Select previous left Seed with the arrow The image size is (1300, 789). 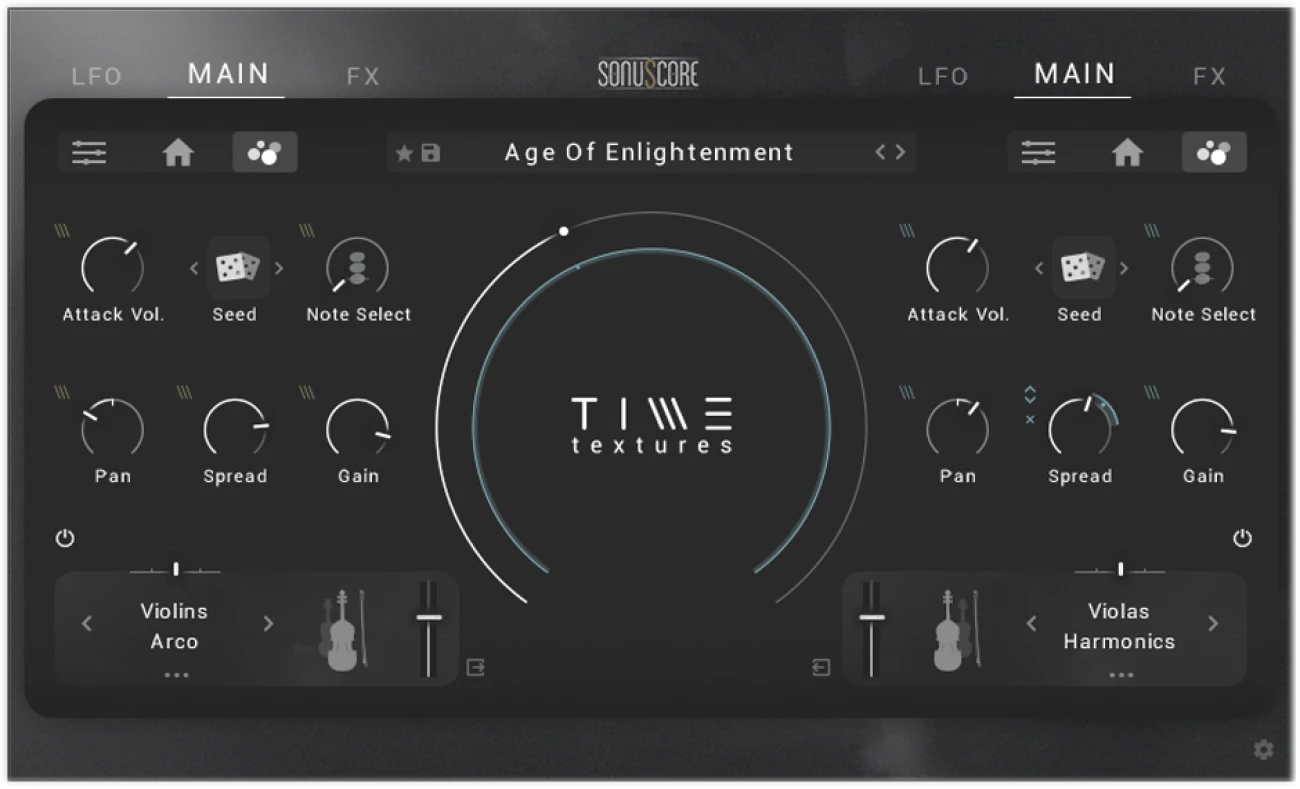point(194,268)
